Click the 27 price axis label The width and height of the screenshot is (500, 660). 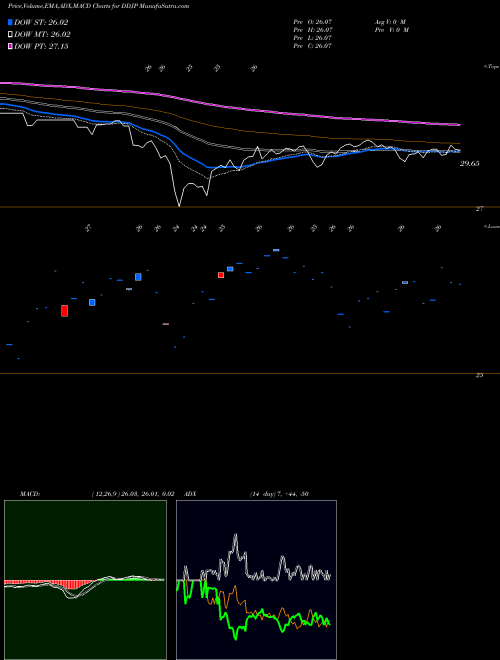479,208
